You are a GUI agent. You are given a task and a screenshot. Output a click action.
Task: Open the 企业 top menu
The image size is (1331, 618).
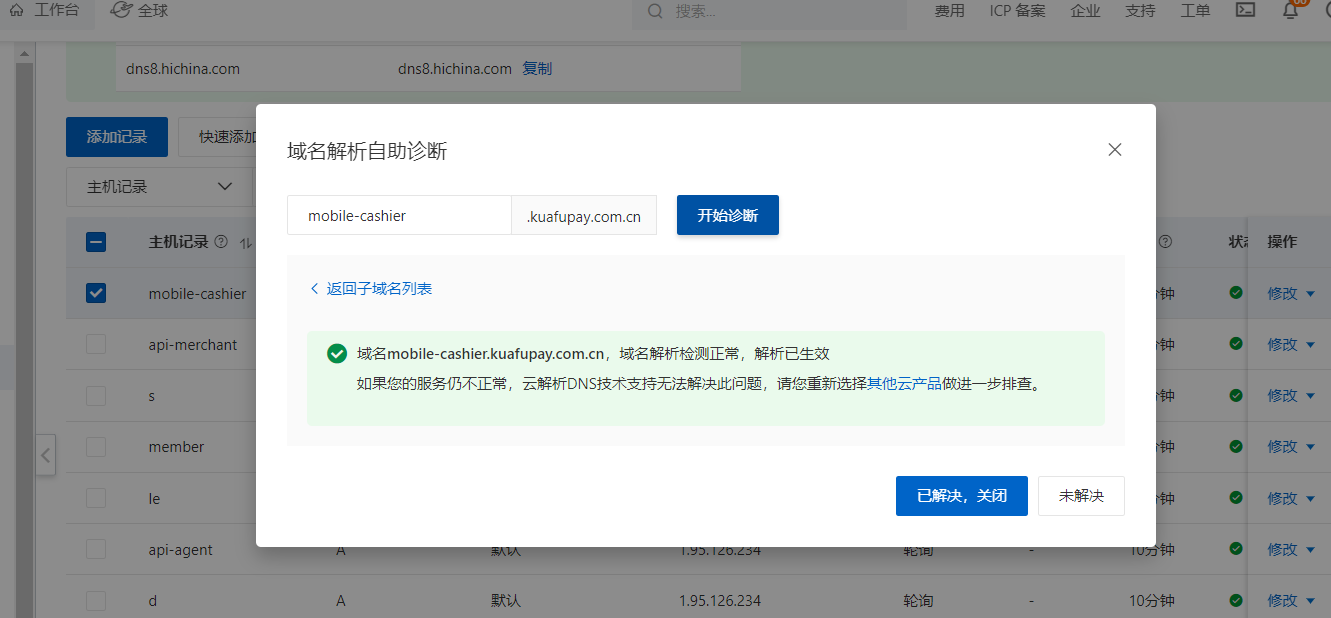click(x=1085, y=11)
